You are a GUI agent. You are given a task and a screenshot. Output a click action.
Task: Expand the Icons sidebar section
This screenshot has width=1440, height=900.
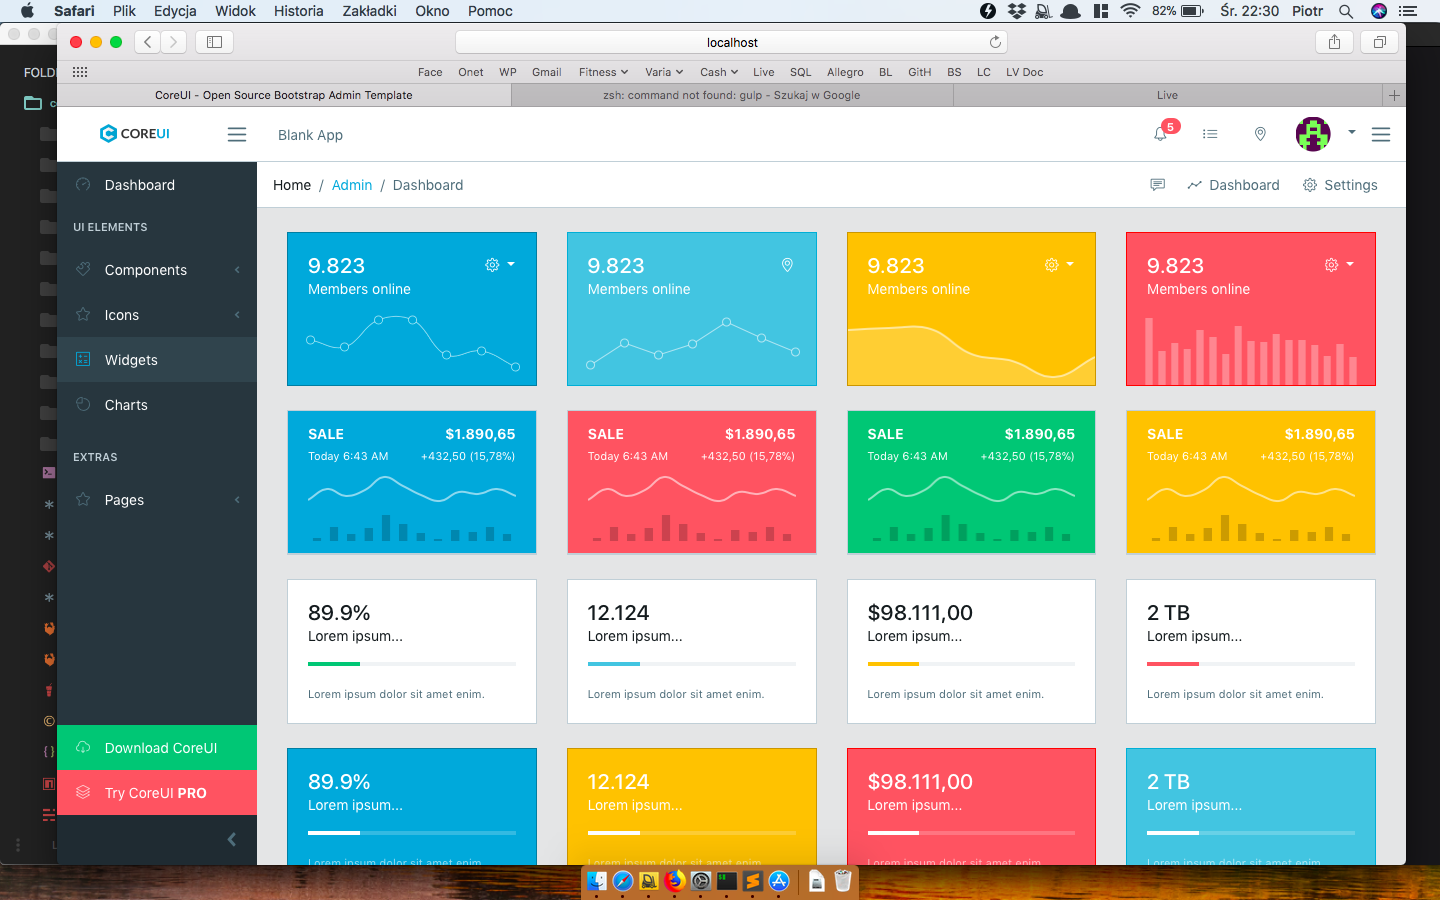coord(157,315)
